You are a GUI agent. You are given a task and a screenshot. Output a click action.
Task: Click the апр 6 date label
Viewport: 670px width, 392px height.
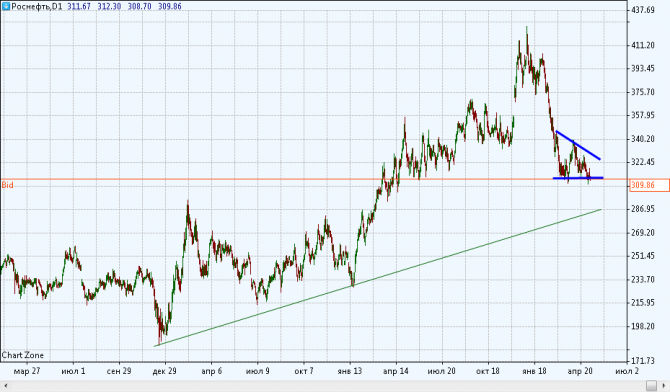coord(212,371)
